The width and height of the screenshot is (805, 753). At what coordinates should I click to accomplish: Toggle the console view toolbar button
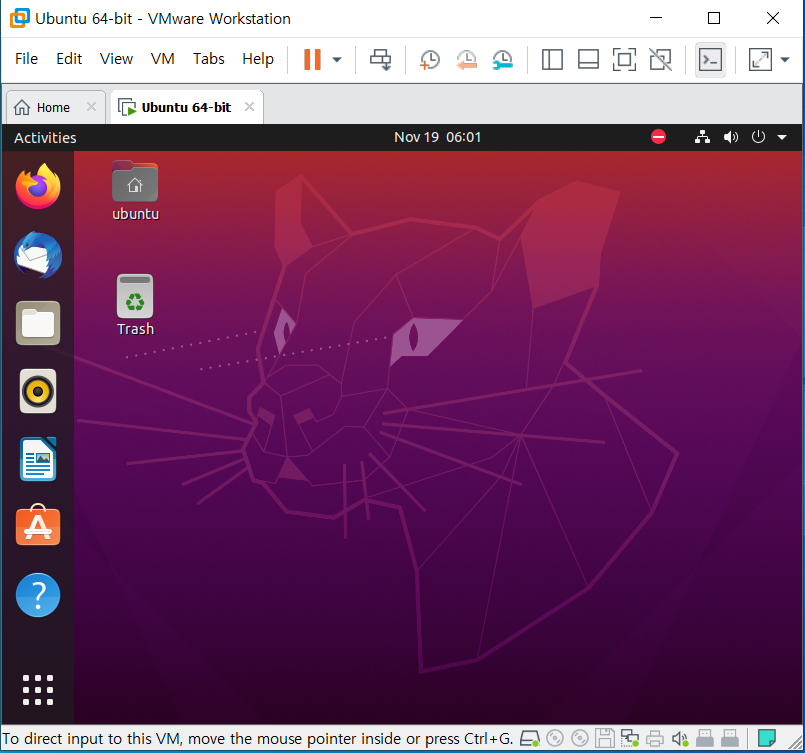[711, 60]
